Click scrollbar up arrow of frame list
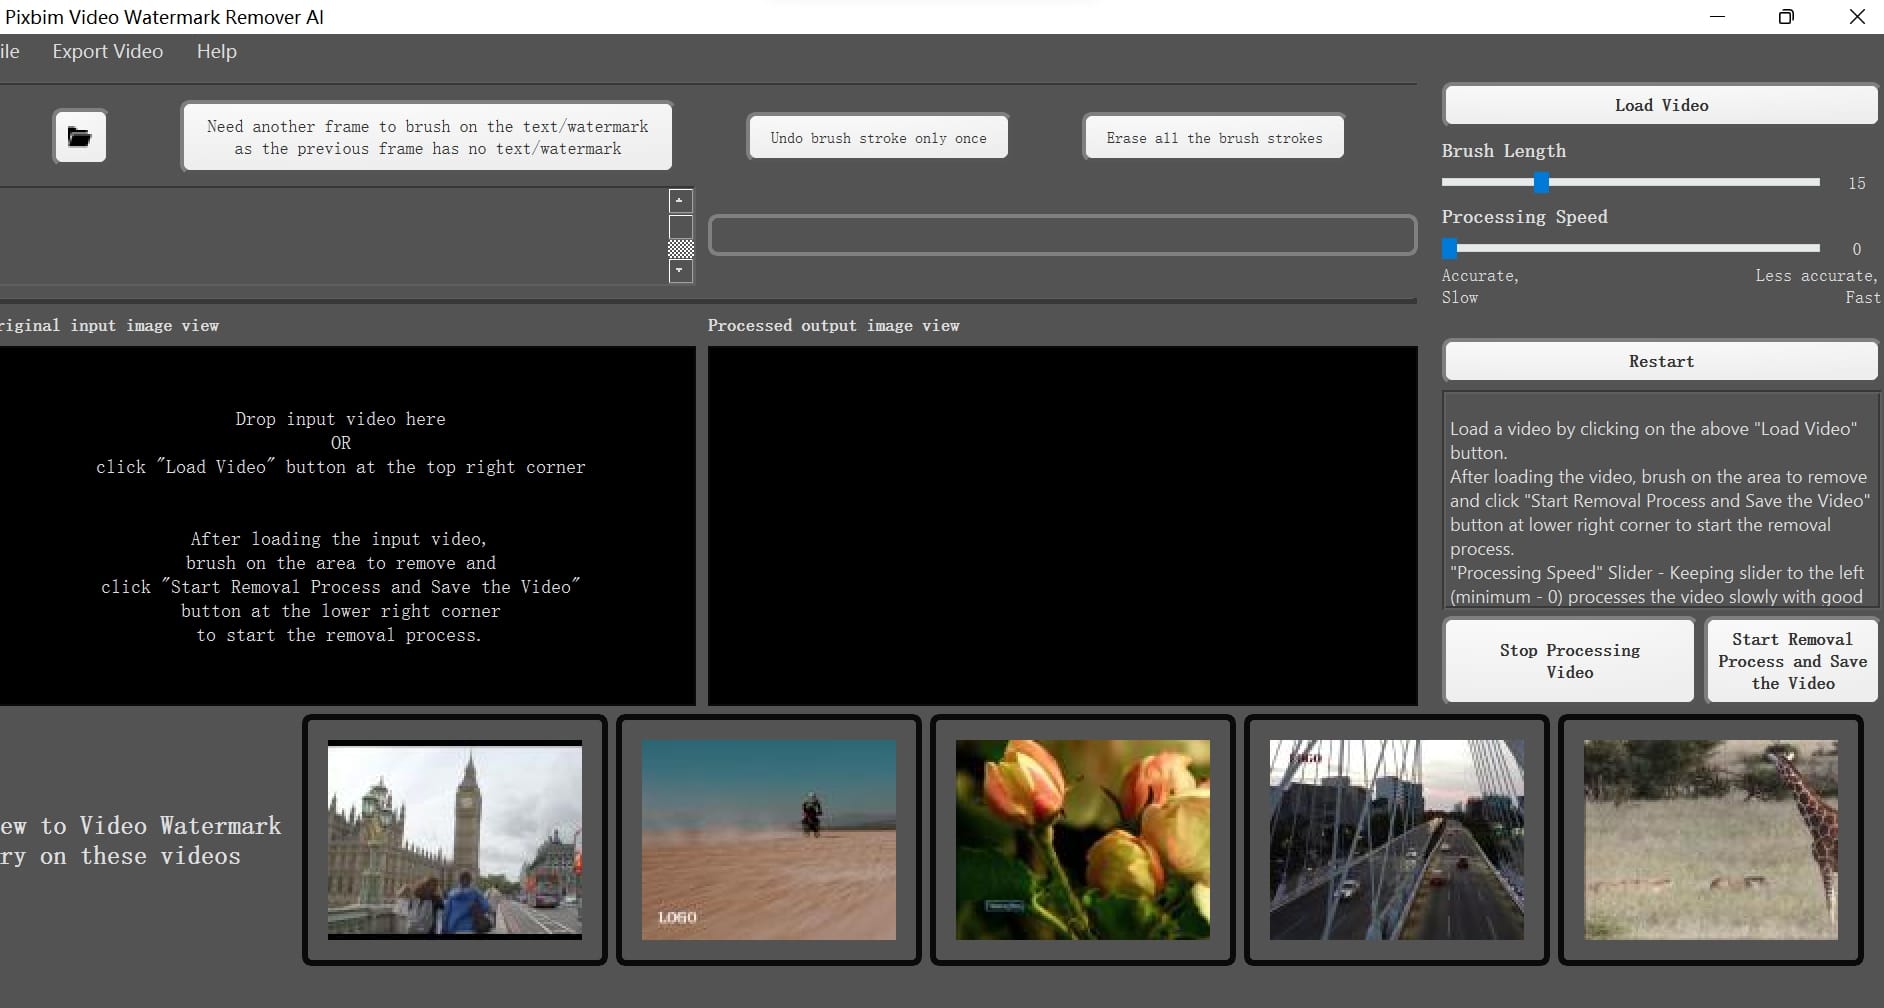Image resolution: width=1884 pixels, height=1008 pixels. coord(680,200)
